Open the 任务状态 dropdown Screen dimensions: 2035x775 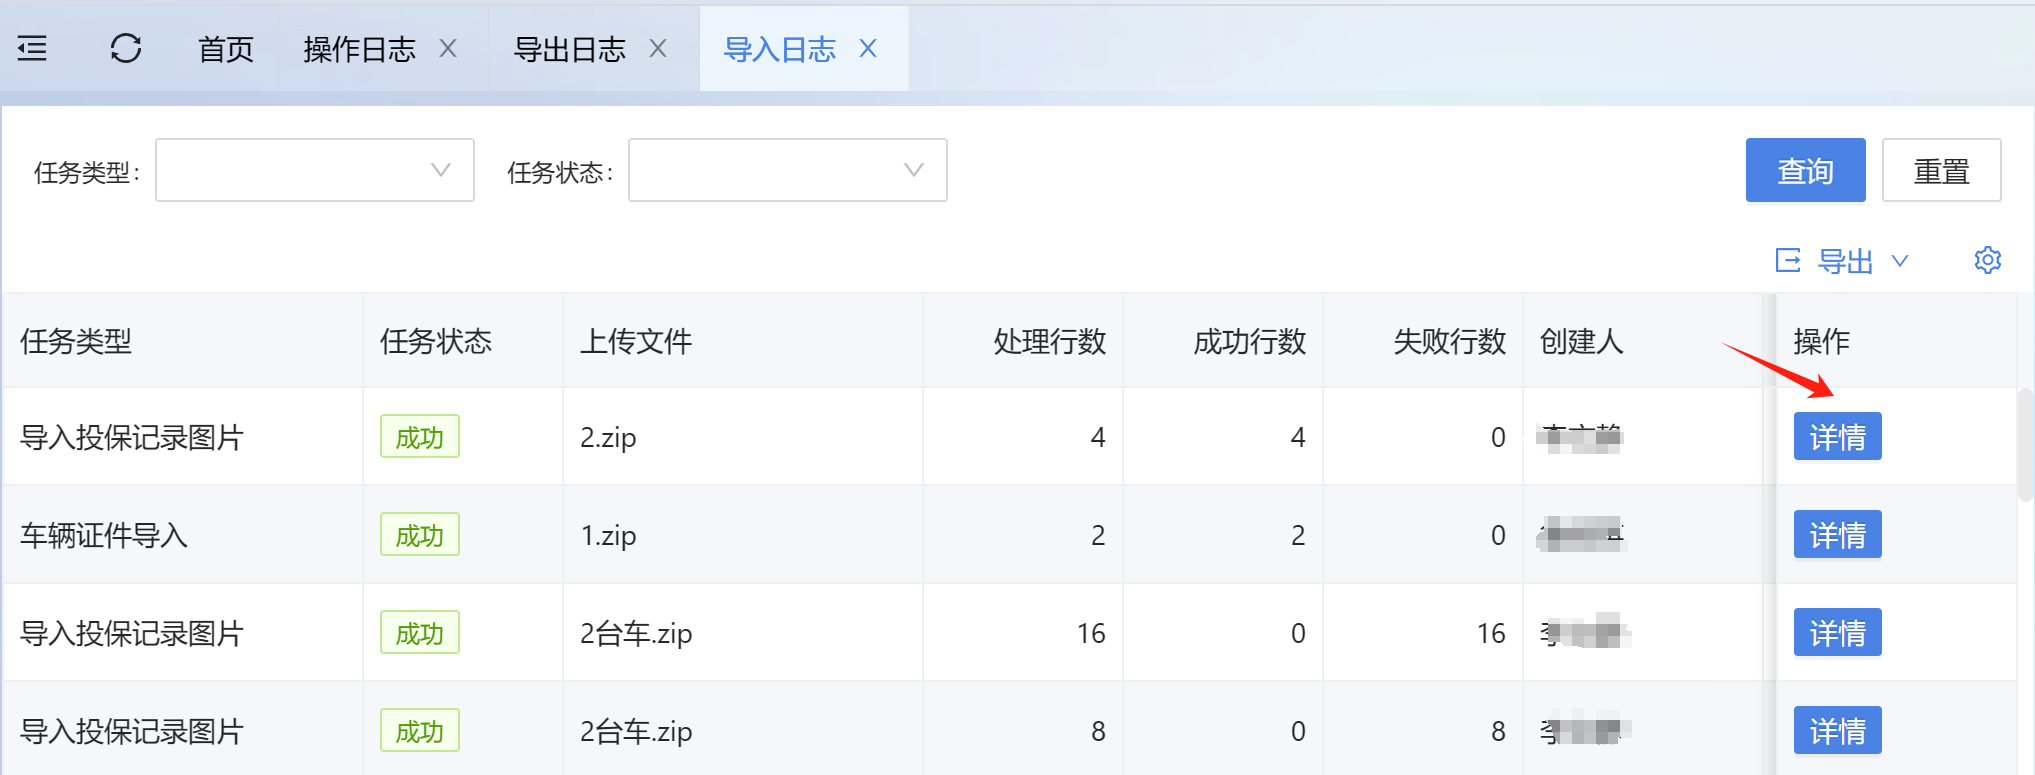[787, 170]
